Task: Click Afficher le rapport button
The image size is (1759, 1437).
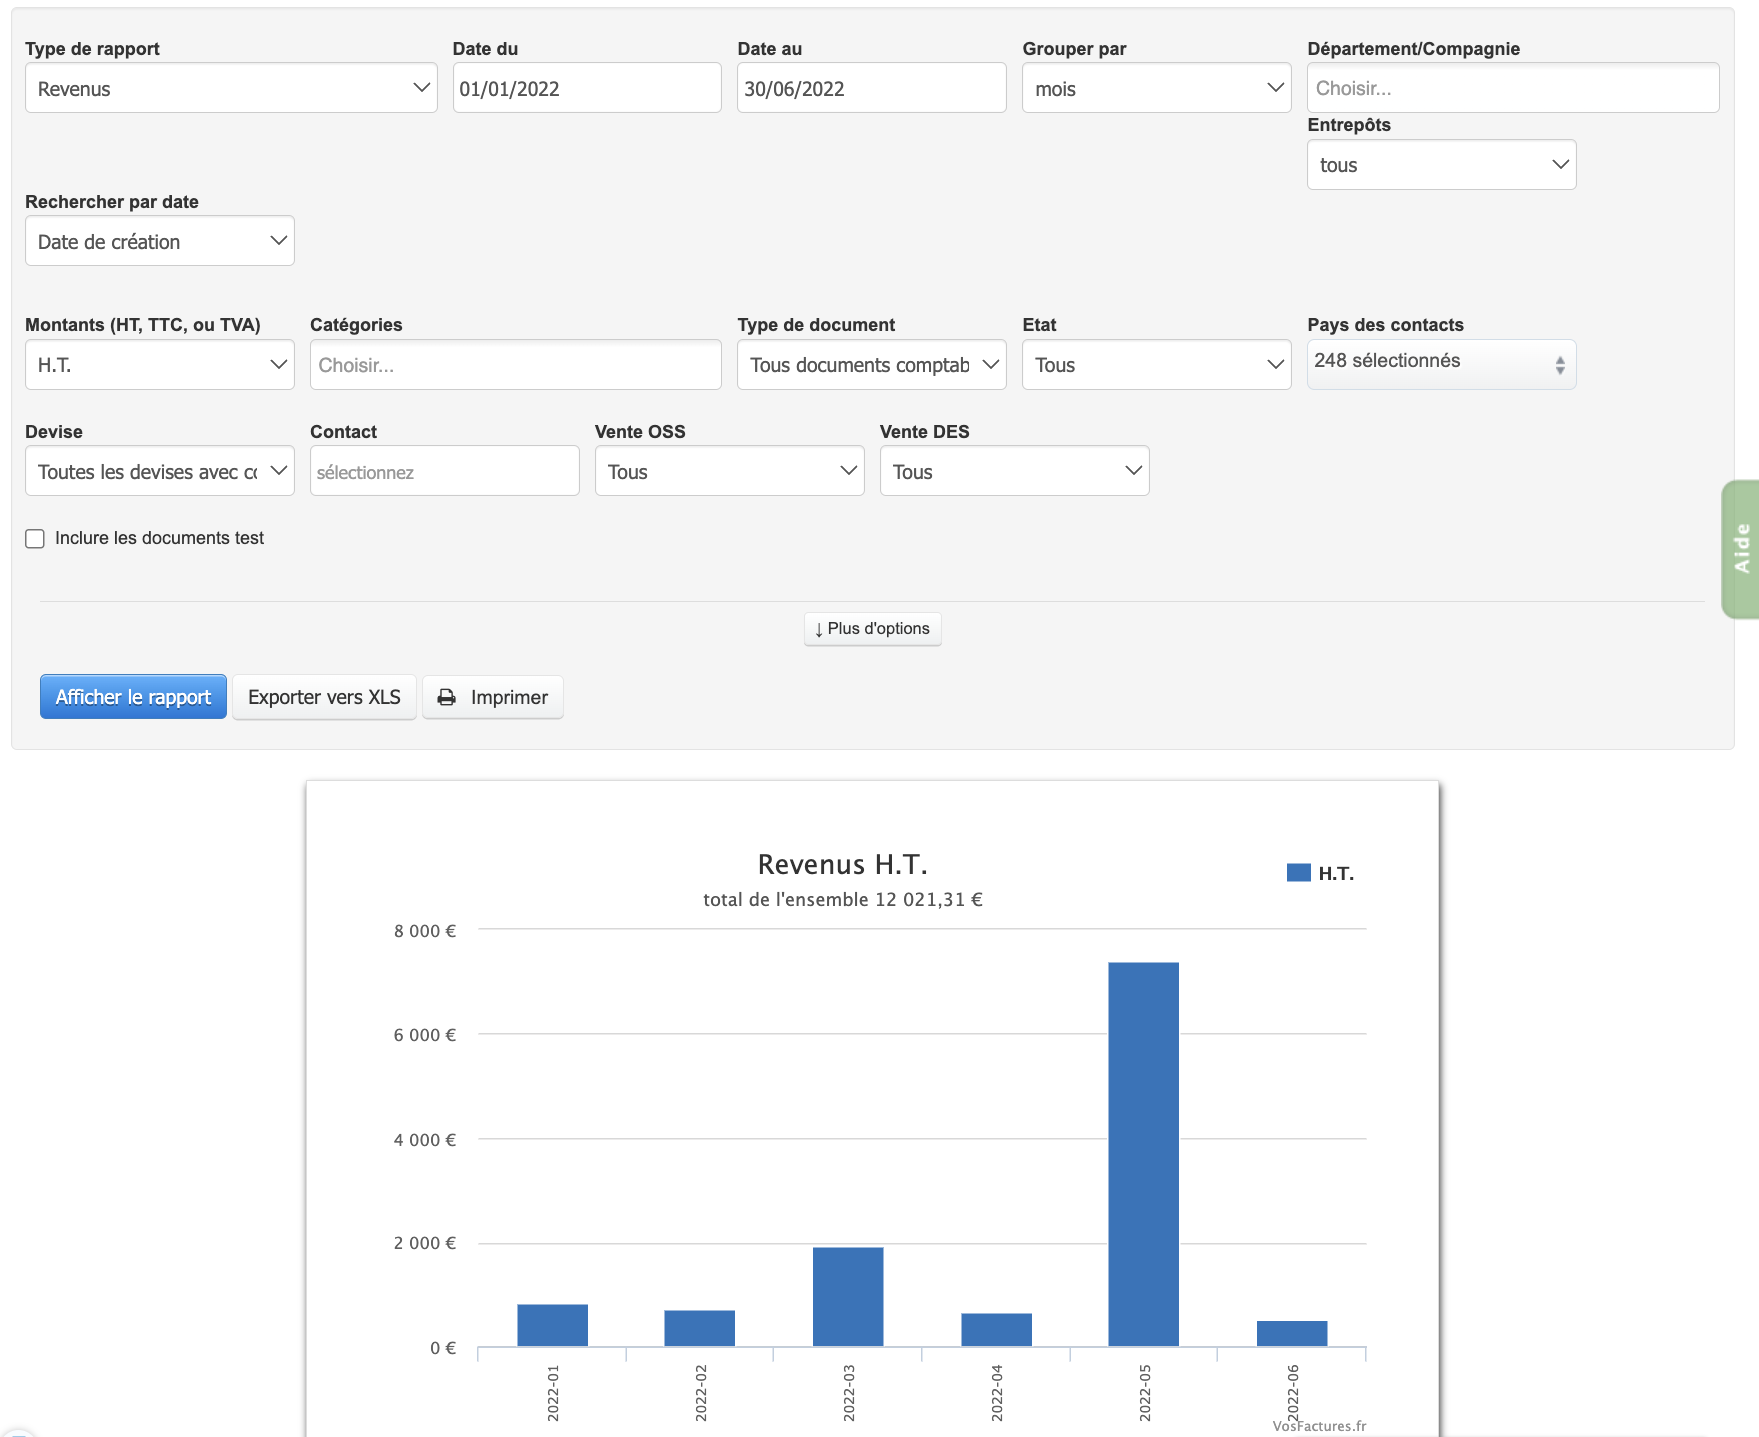Action: point(133,697)
